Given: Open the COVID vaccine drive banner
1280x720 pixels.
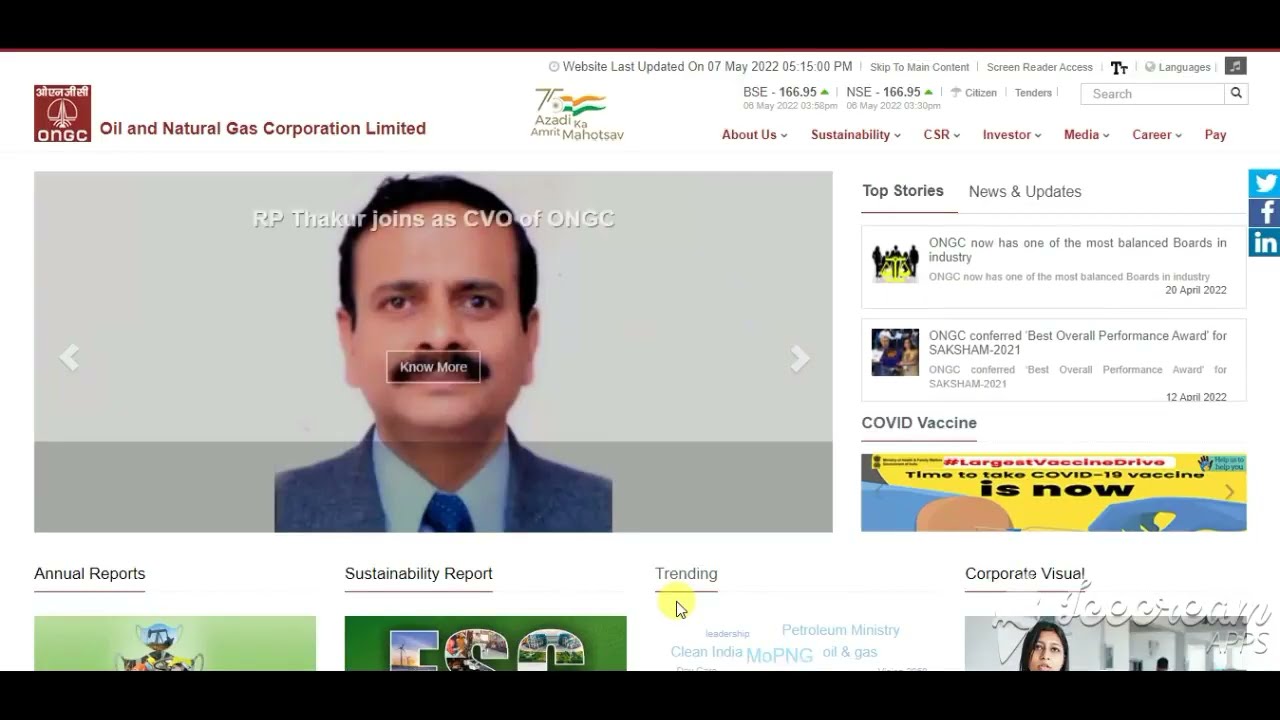Looking at the screenshot, I should pos(1053,493).
